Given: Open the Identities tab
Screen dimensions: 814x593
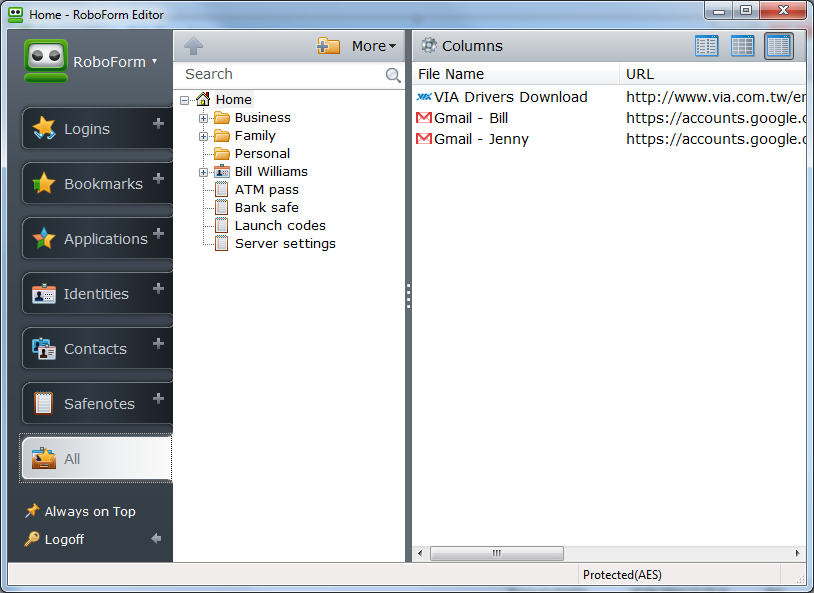Looking at the screenshot, I should (96, 293).
